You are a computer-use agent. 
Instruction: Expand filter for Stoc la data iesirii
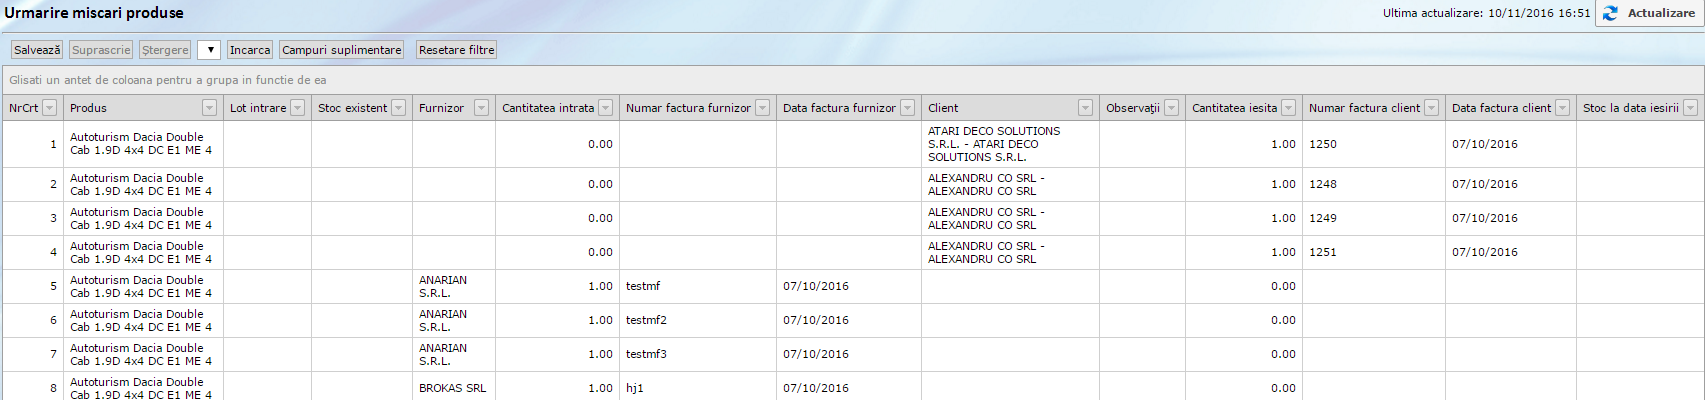click(1690, 108)
